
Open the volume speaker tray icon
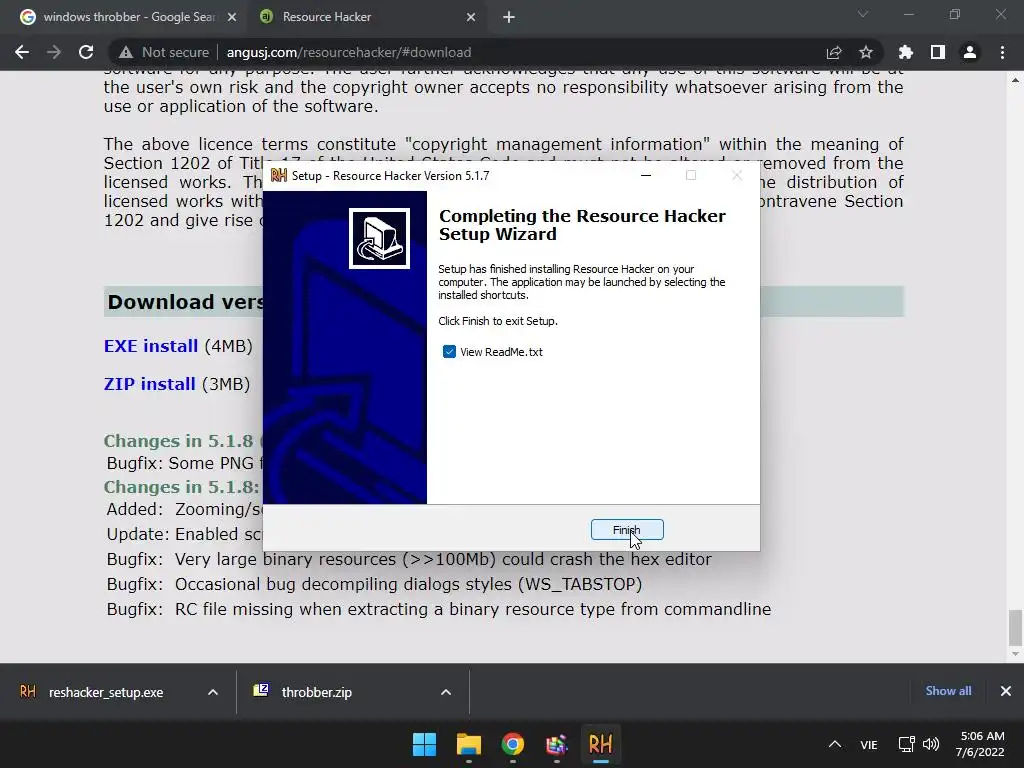click(931, 744)
